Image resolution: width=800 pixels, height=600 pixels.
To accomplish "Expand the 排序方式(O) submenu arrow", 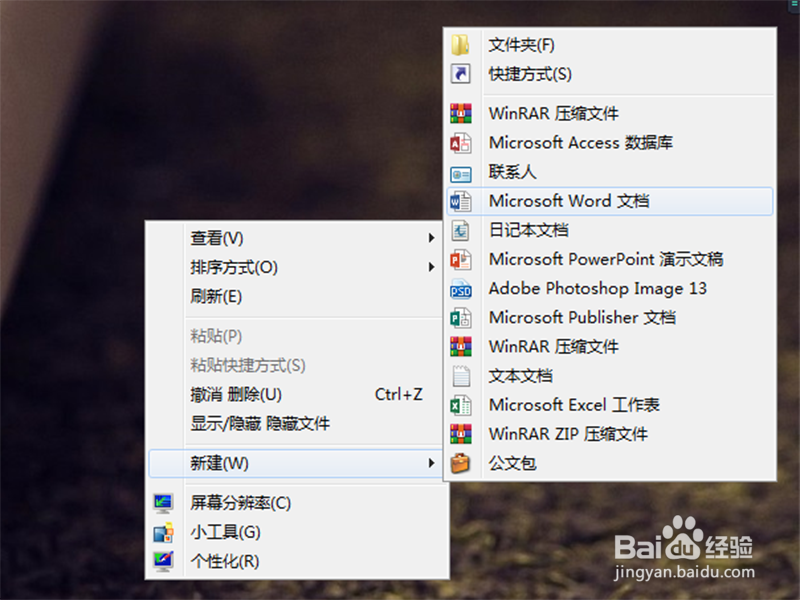I will pos(432,267).
